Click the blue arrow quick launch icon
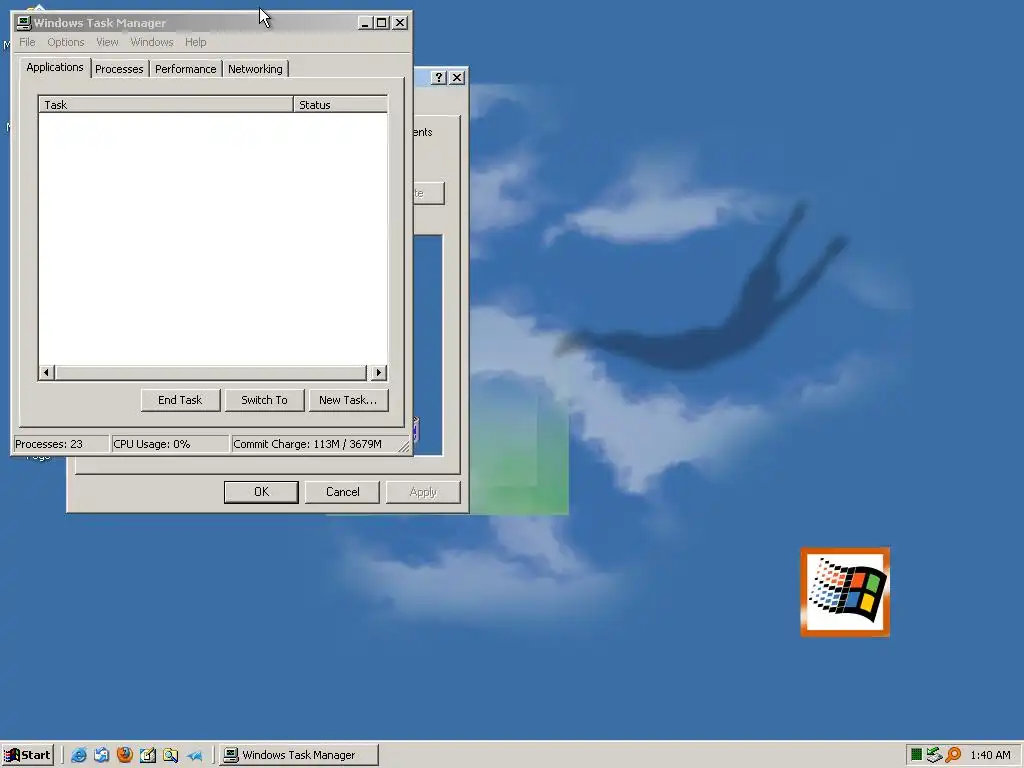The width and height of the screenshot is (1024, 768). [x=194, y=755]
